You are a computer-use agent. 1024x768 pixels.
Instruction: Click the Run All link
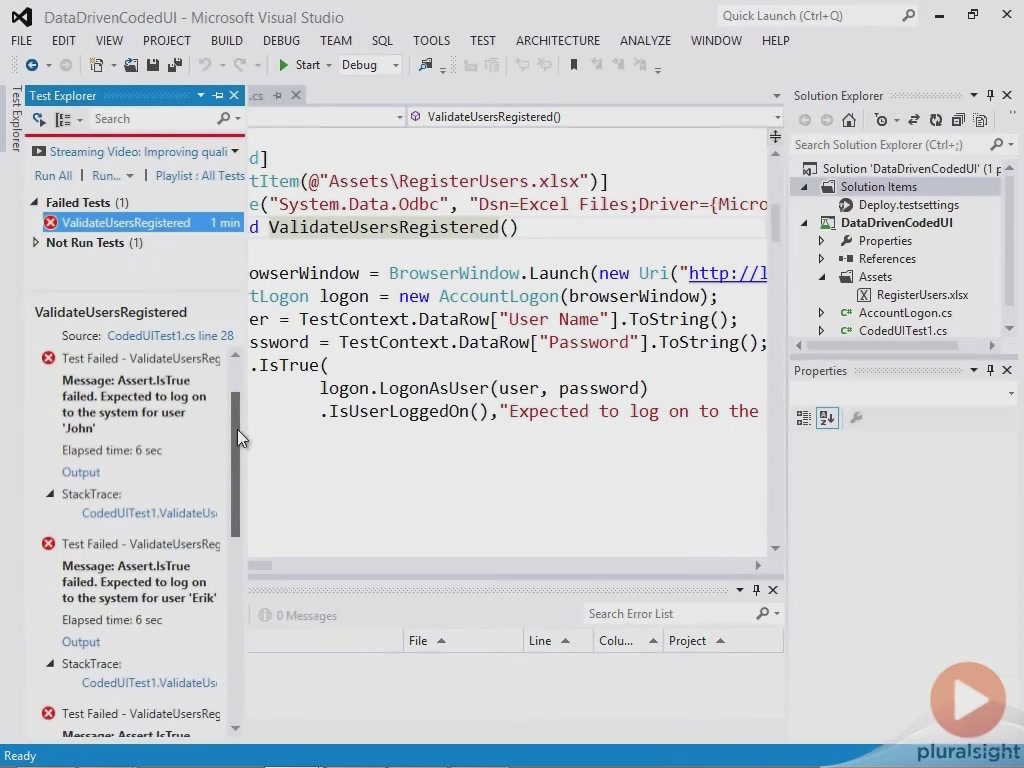pos(54,176)
